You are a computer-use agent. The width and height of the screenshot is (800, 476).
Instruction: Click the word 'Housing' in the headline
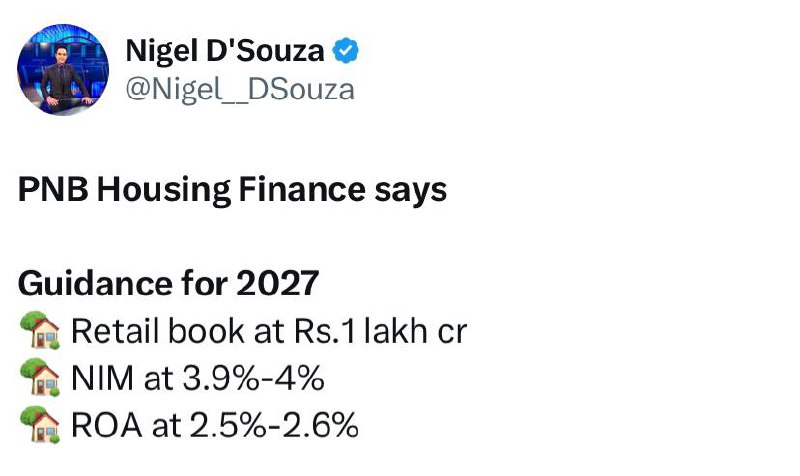[x=164, y=190]
